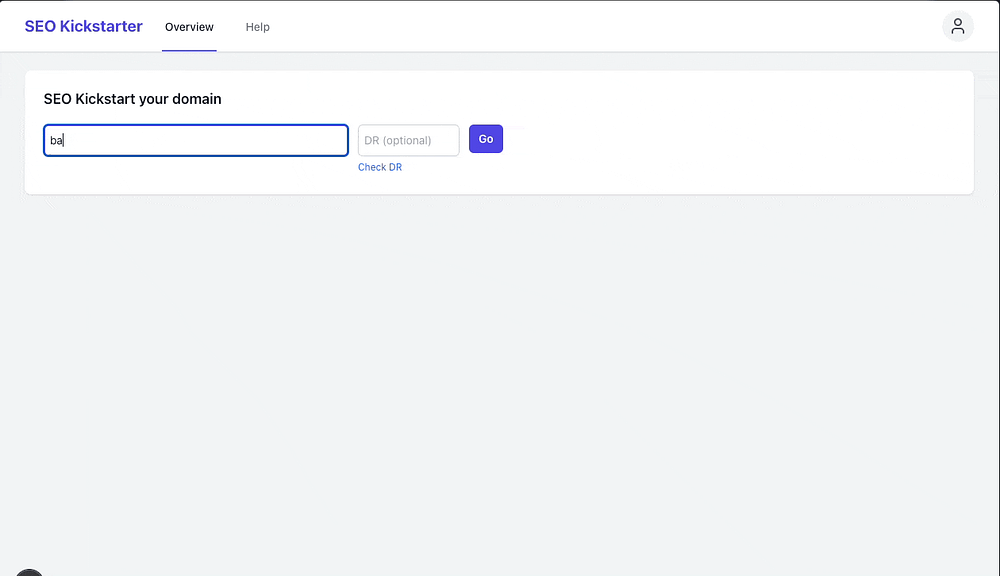Image resolution: width=1000 pixels, height=576 pixels.
Task: Place cursor in the domain text box
Action: coord(196,140)
